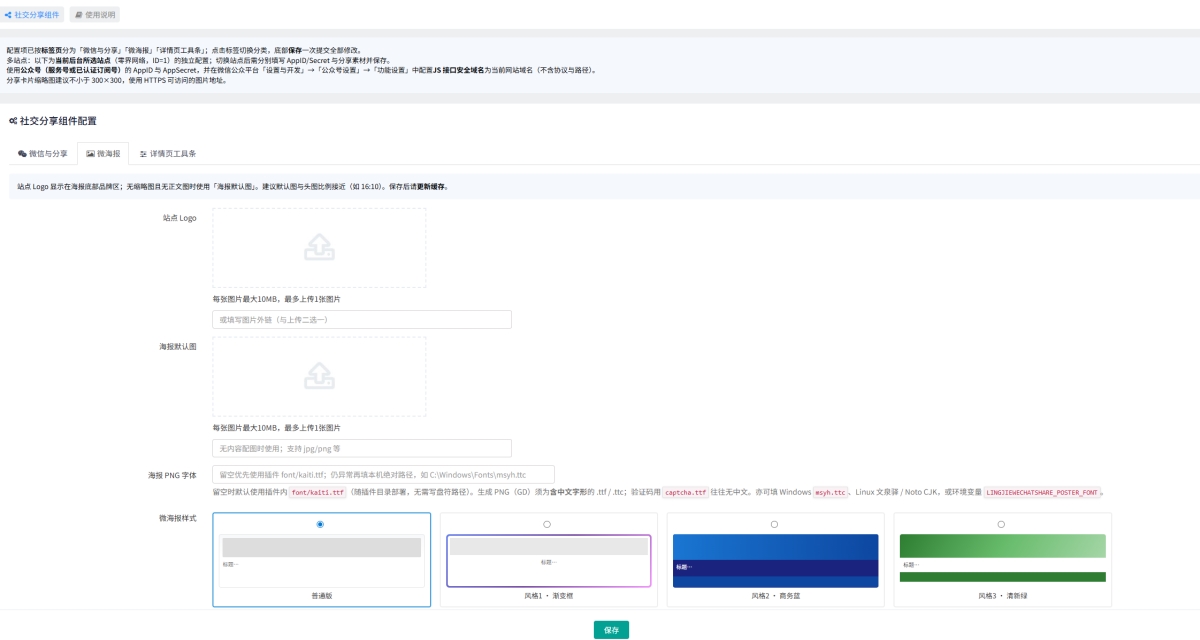
Task: Switch to the 微信与分享 tab
Action: 43,154
